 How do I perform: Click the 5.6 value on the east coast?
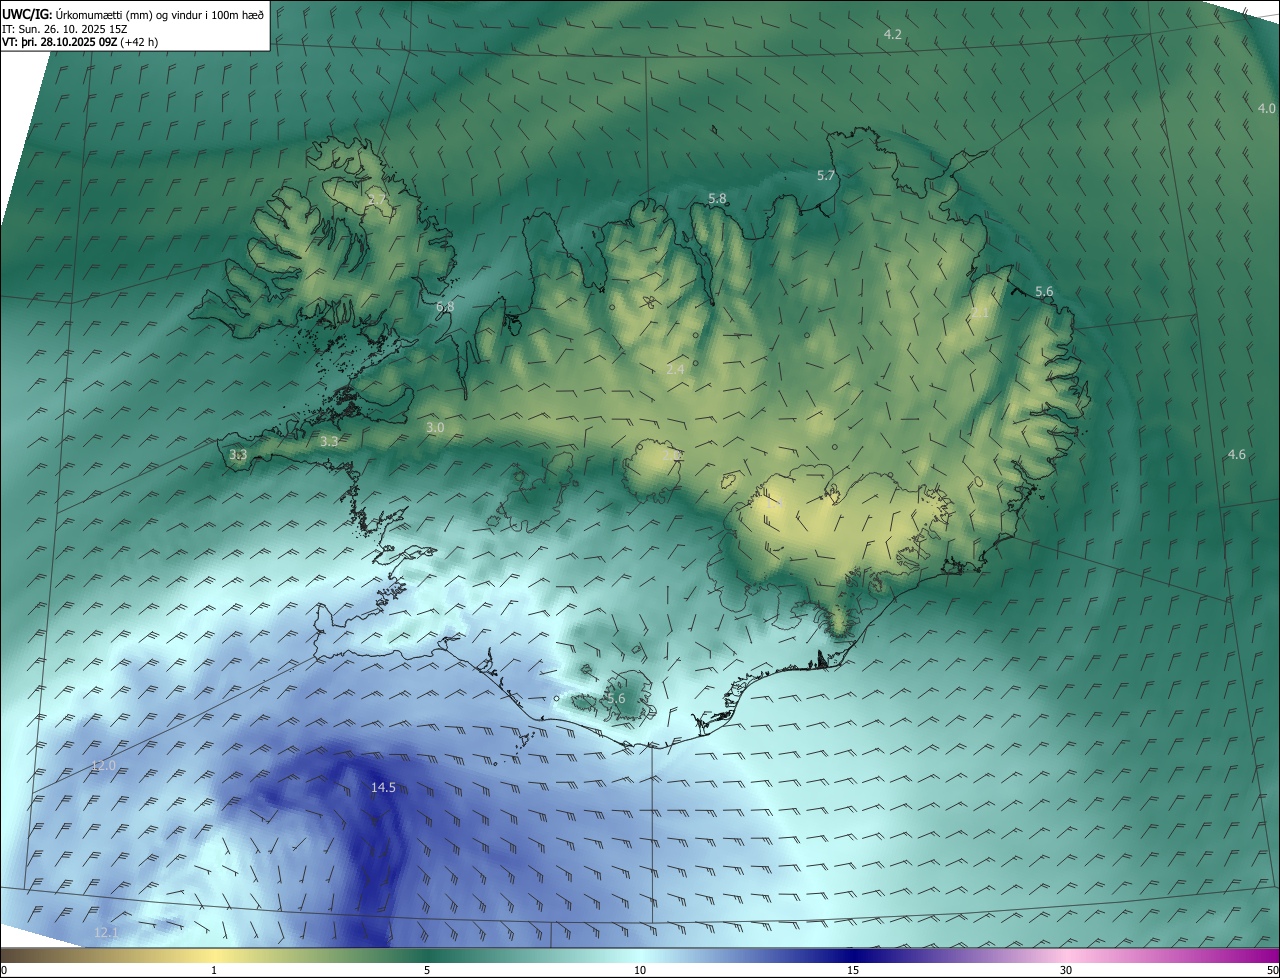1044,292
